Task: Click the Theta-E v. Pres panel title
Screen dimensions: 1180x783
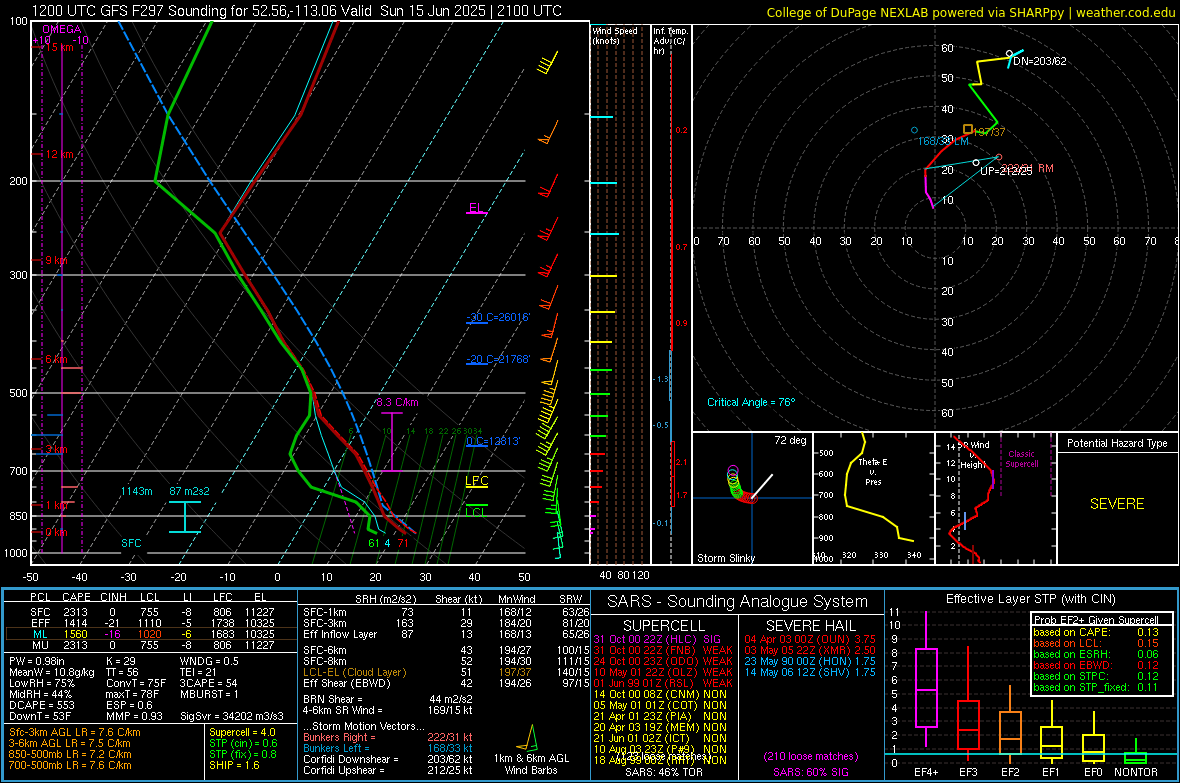Action: pos(873,472)
